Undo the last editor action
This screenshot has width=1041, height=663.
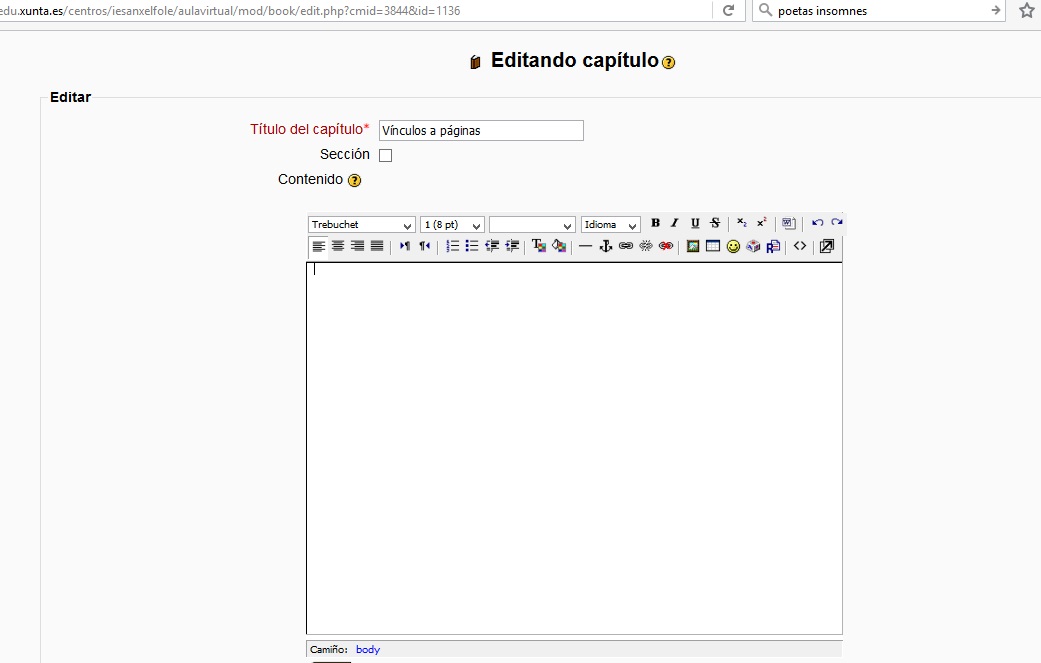[817, 223]
